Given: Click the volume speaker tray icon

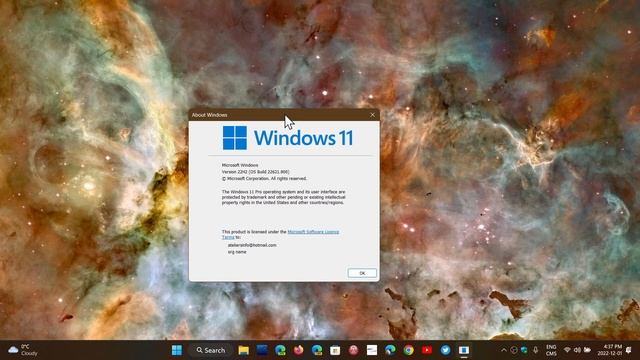Looking at the screenshot, I should [577, 350].
